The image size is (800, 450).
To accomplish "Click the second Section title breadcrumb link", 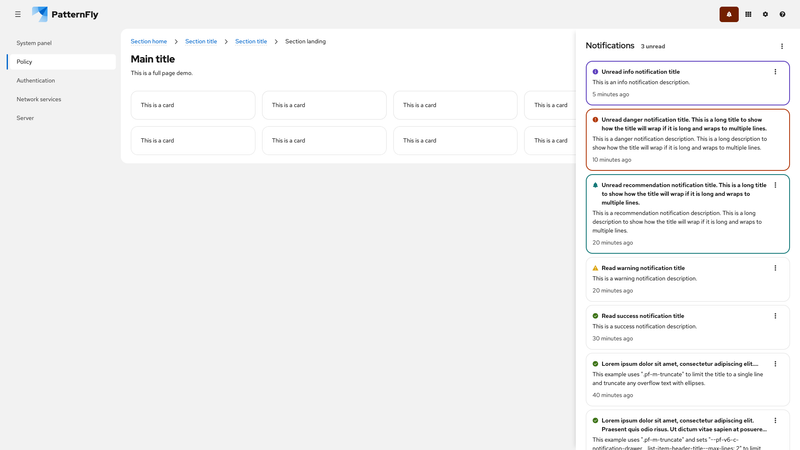I will 251,41.
